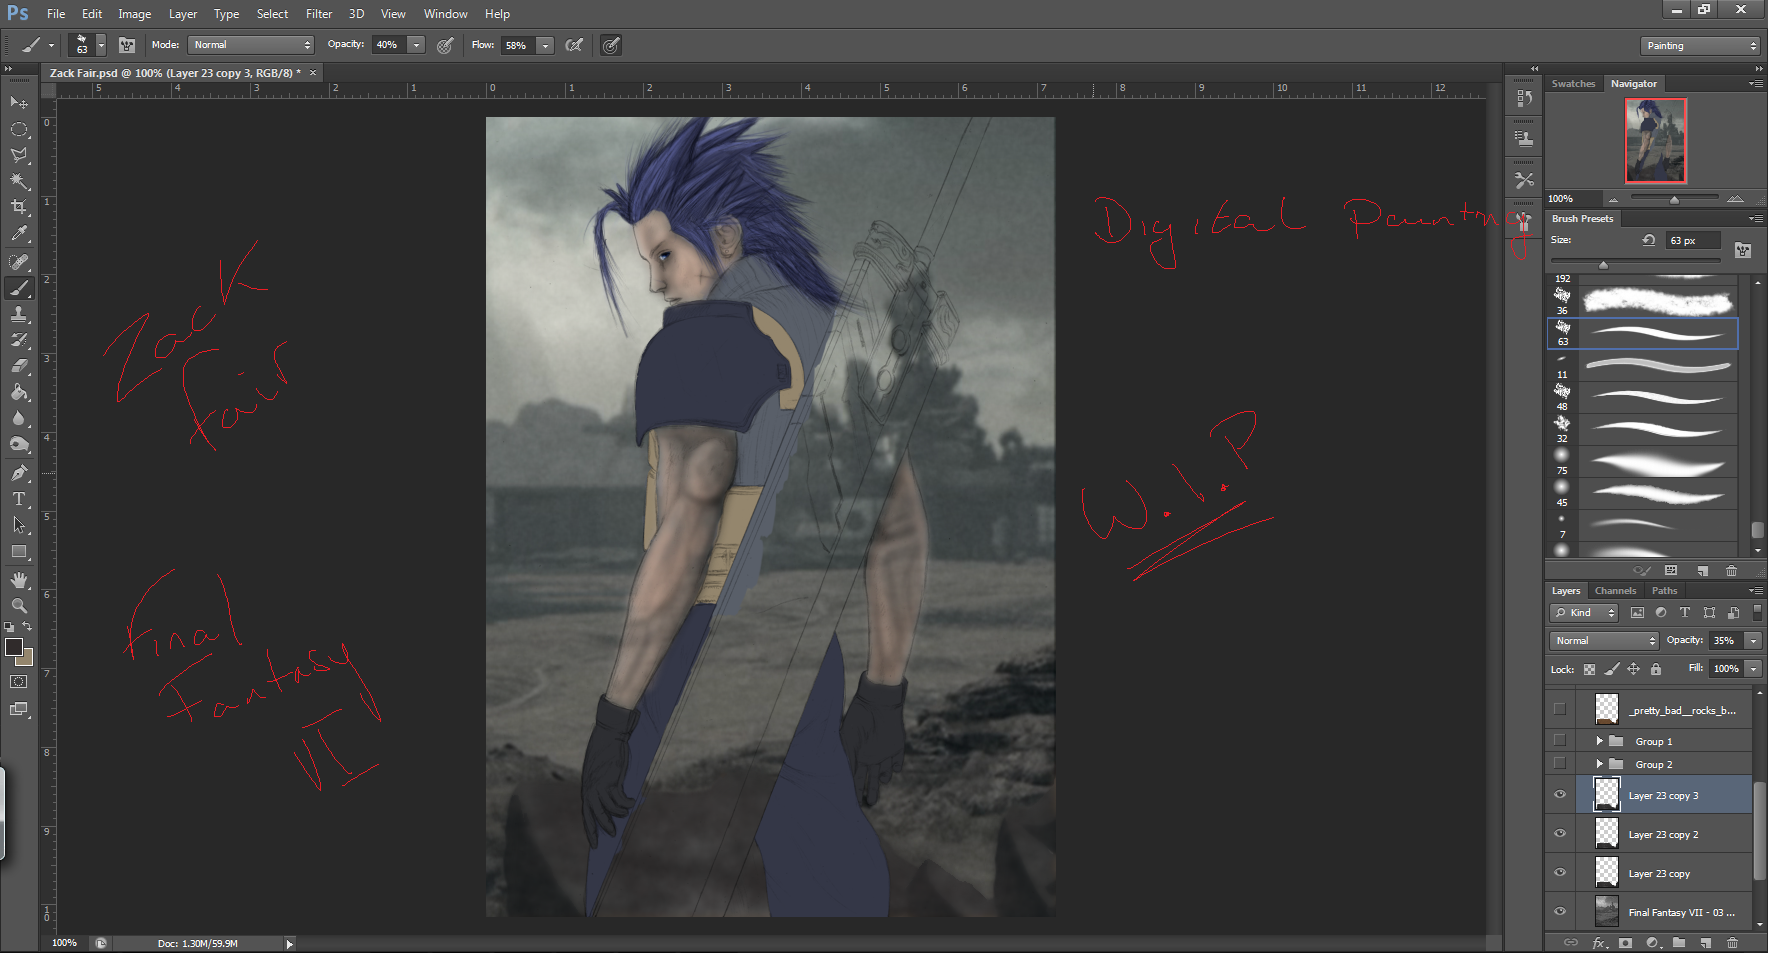Select the Healing Brush tool
The height and width of the screenshot is (953, 1770).
pyautogui.click(x=19, y=262)
